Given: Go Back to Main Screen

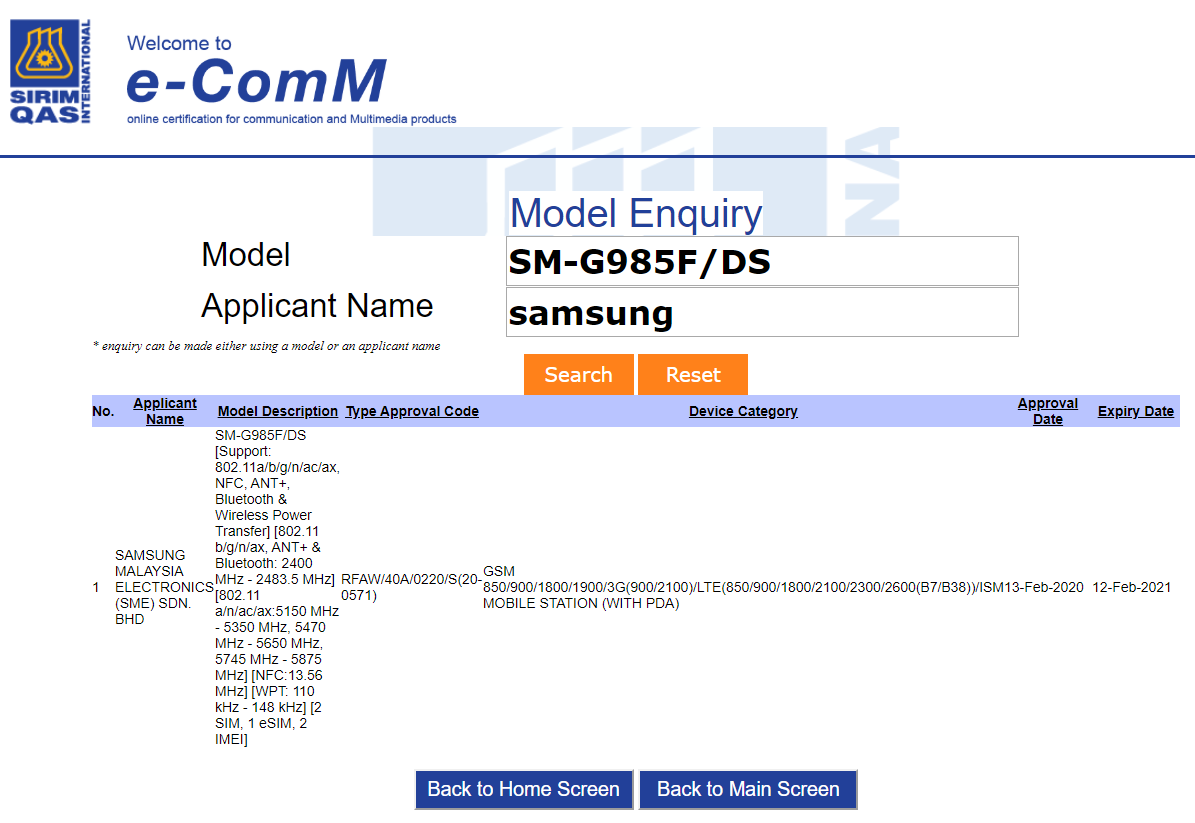Looking at the screenshot, I should 748,789.
